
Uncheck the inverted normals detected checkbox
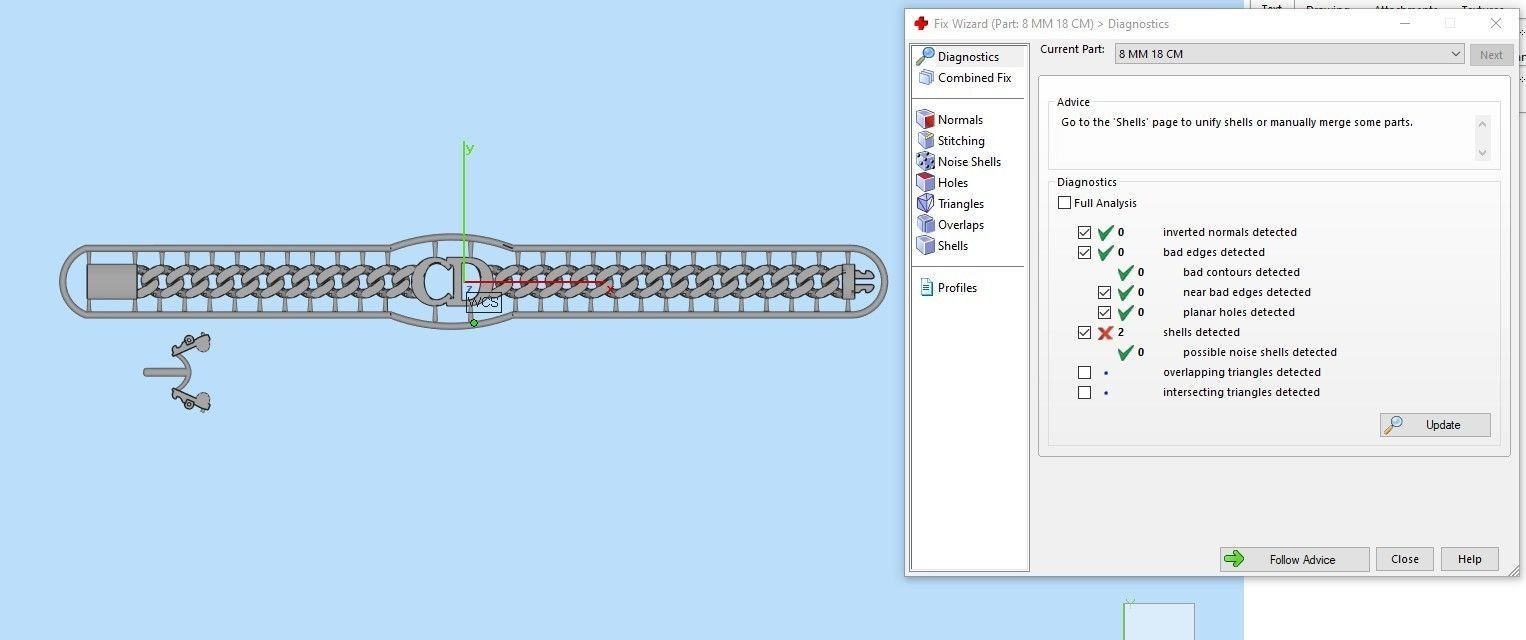[1084, 232]
